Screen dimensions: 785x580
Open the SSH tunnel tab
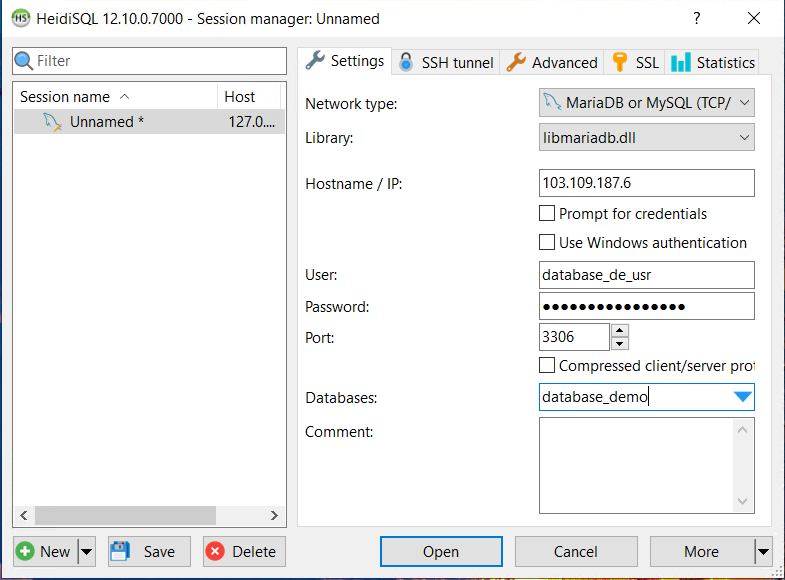point(446,62)
